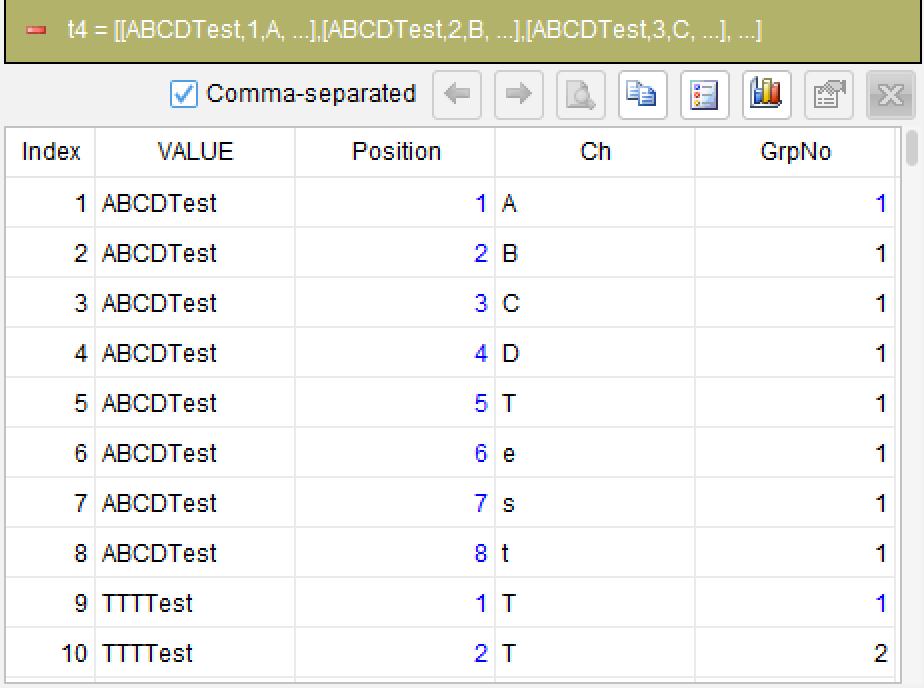Select the Ch cell containing letter D
Viewport: 924px width, 688px height.
[595, 353]
